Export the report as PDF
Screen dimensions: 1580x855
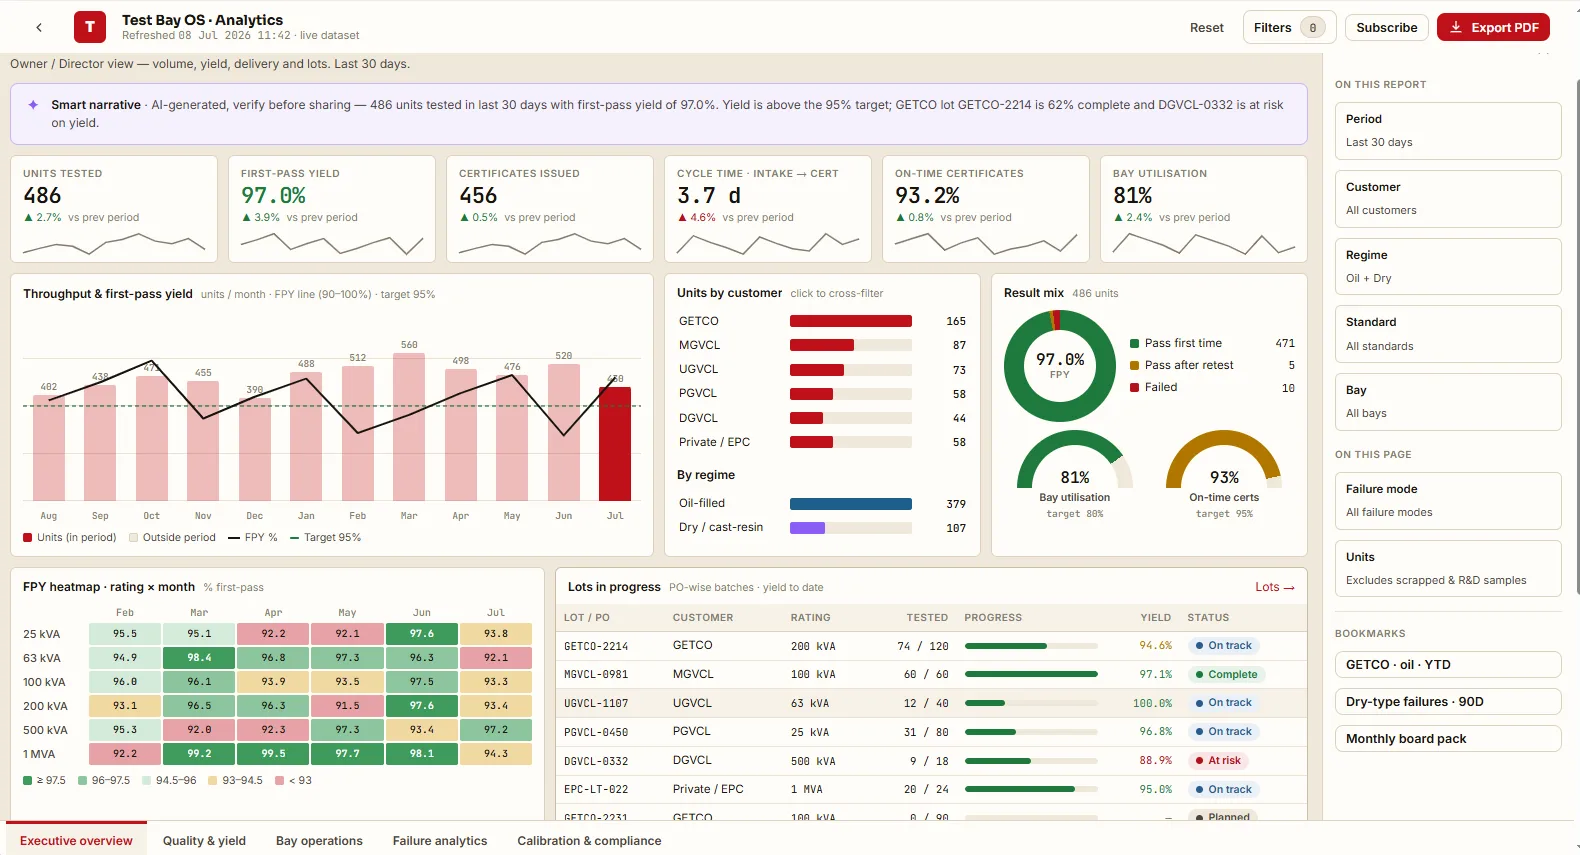(1493, 28)
